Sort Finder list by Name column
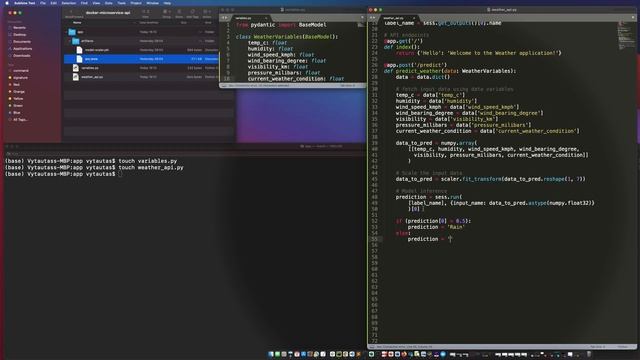The height and width of the screenshot is (360, 640). 77,23
